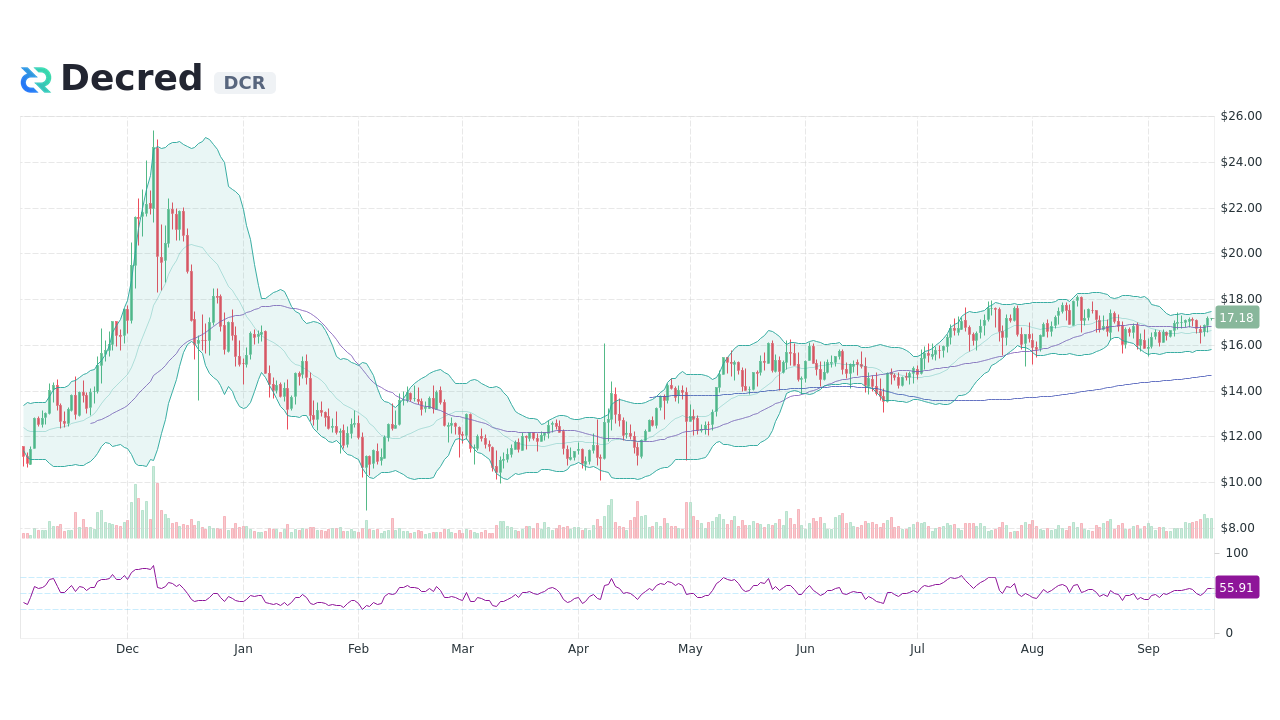Select the DCR ticker badge

(x=244, y=83)
